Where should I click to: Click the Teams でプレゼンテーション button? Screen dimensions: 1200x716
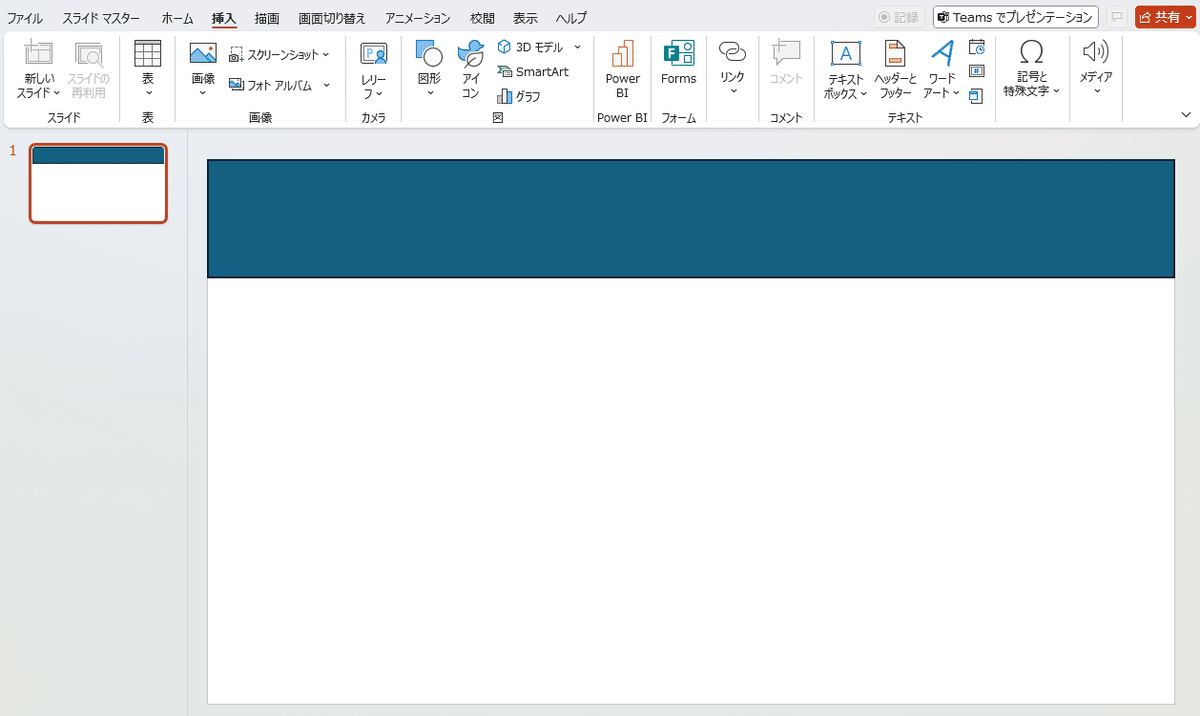click(1015, 17)
